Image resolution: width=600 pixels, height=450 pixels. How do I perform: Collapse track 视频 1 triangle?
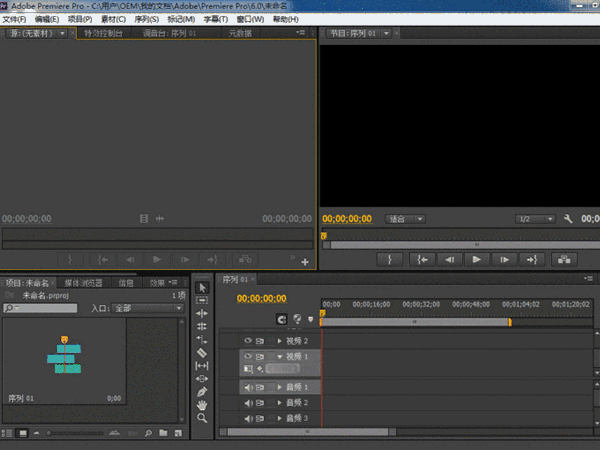(x=280, y=357)
